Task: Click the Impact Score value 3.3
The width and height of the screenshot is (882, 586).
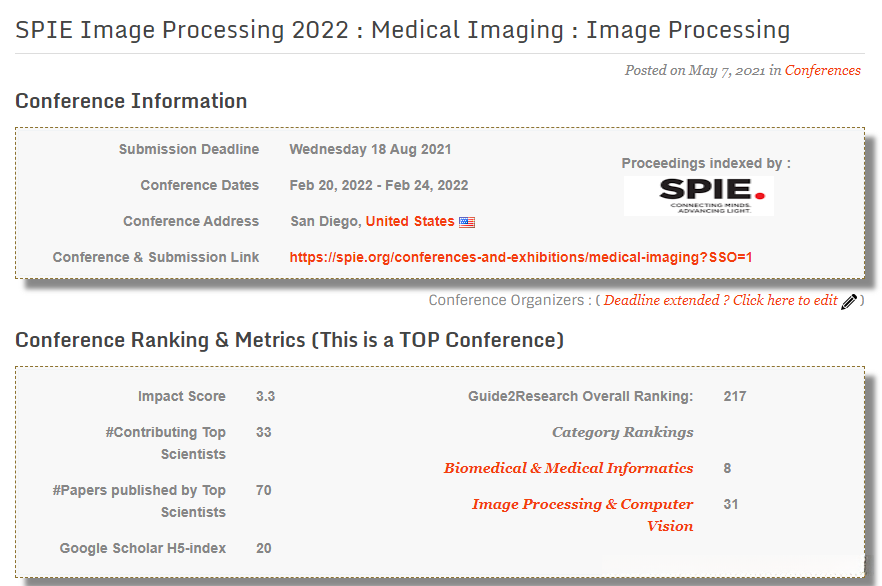Action: point(265,396)
